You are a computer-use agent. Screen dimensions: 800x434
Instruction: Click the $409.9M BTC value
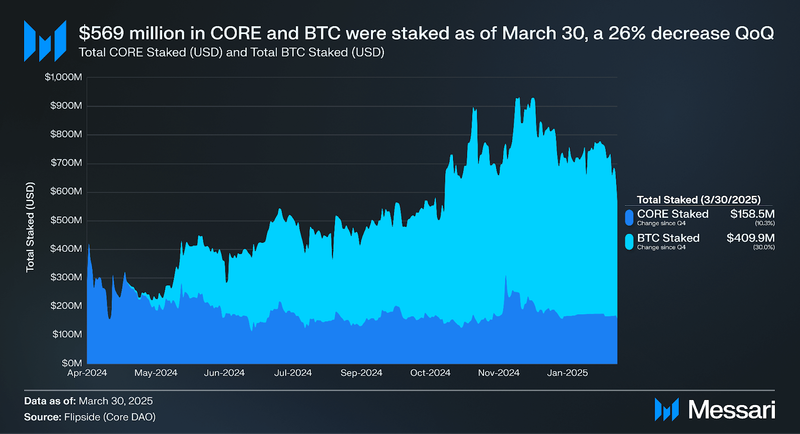751,238
